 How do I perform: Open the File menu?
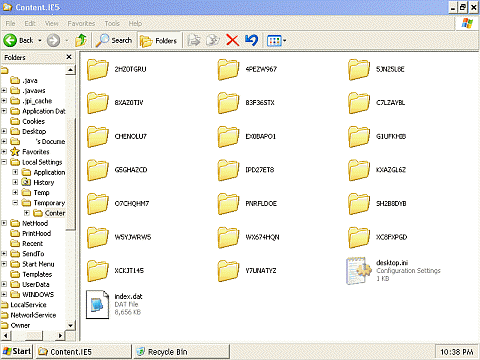pos(10,23)
